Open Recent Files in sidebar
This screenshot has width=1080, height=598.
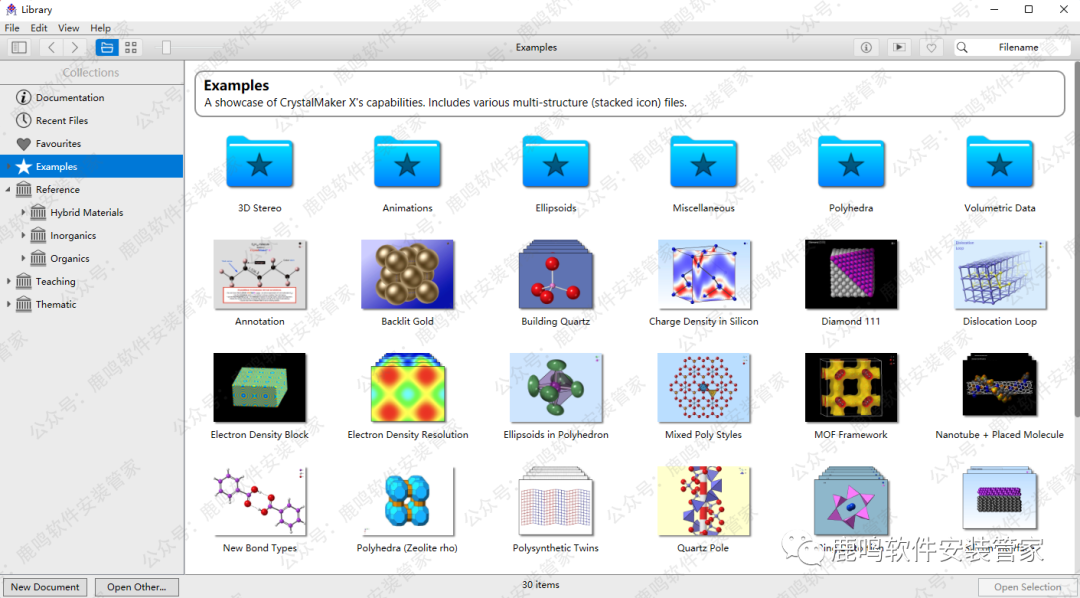[x=61, y=121]
